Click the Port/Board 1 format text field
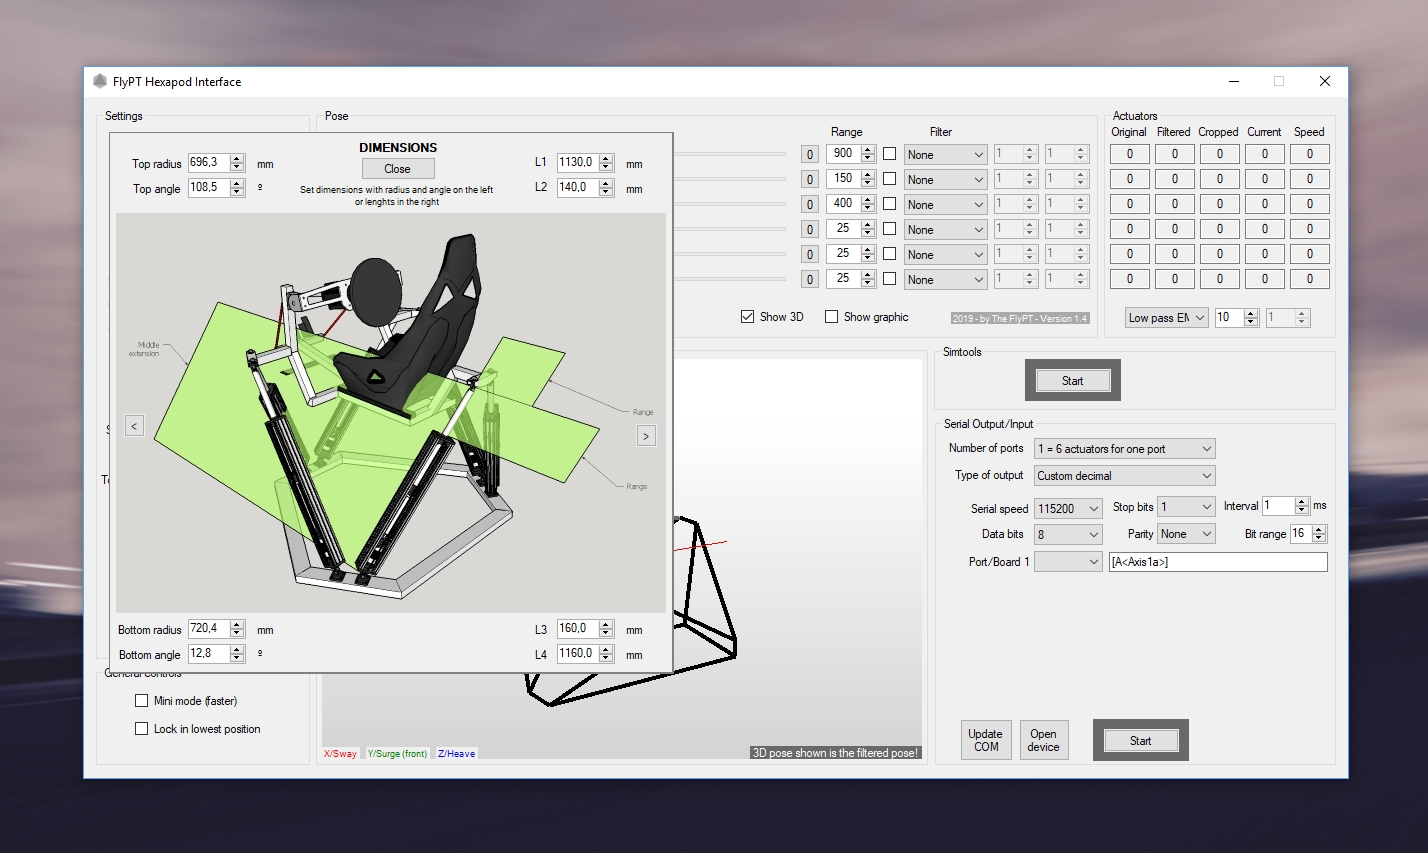 tap(1217, 562)
